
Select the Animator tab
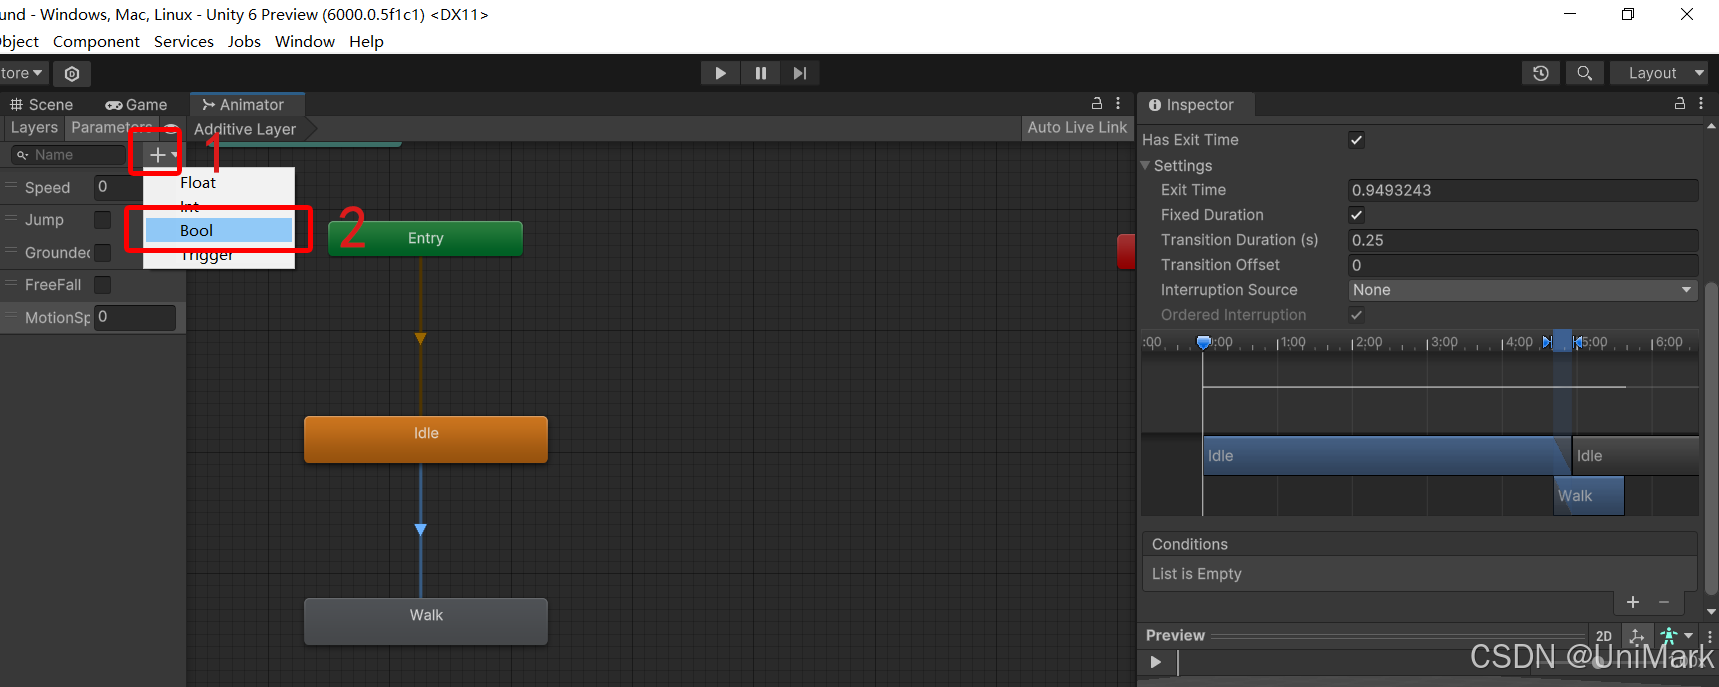246,105
